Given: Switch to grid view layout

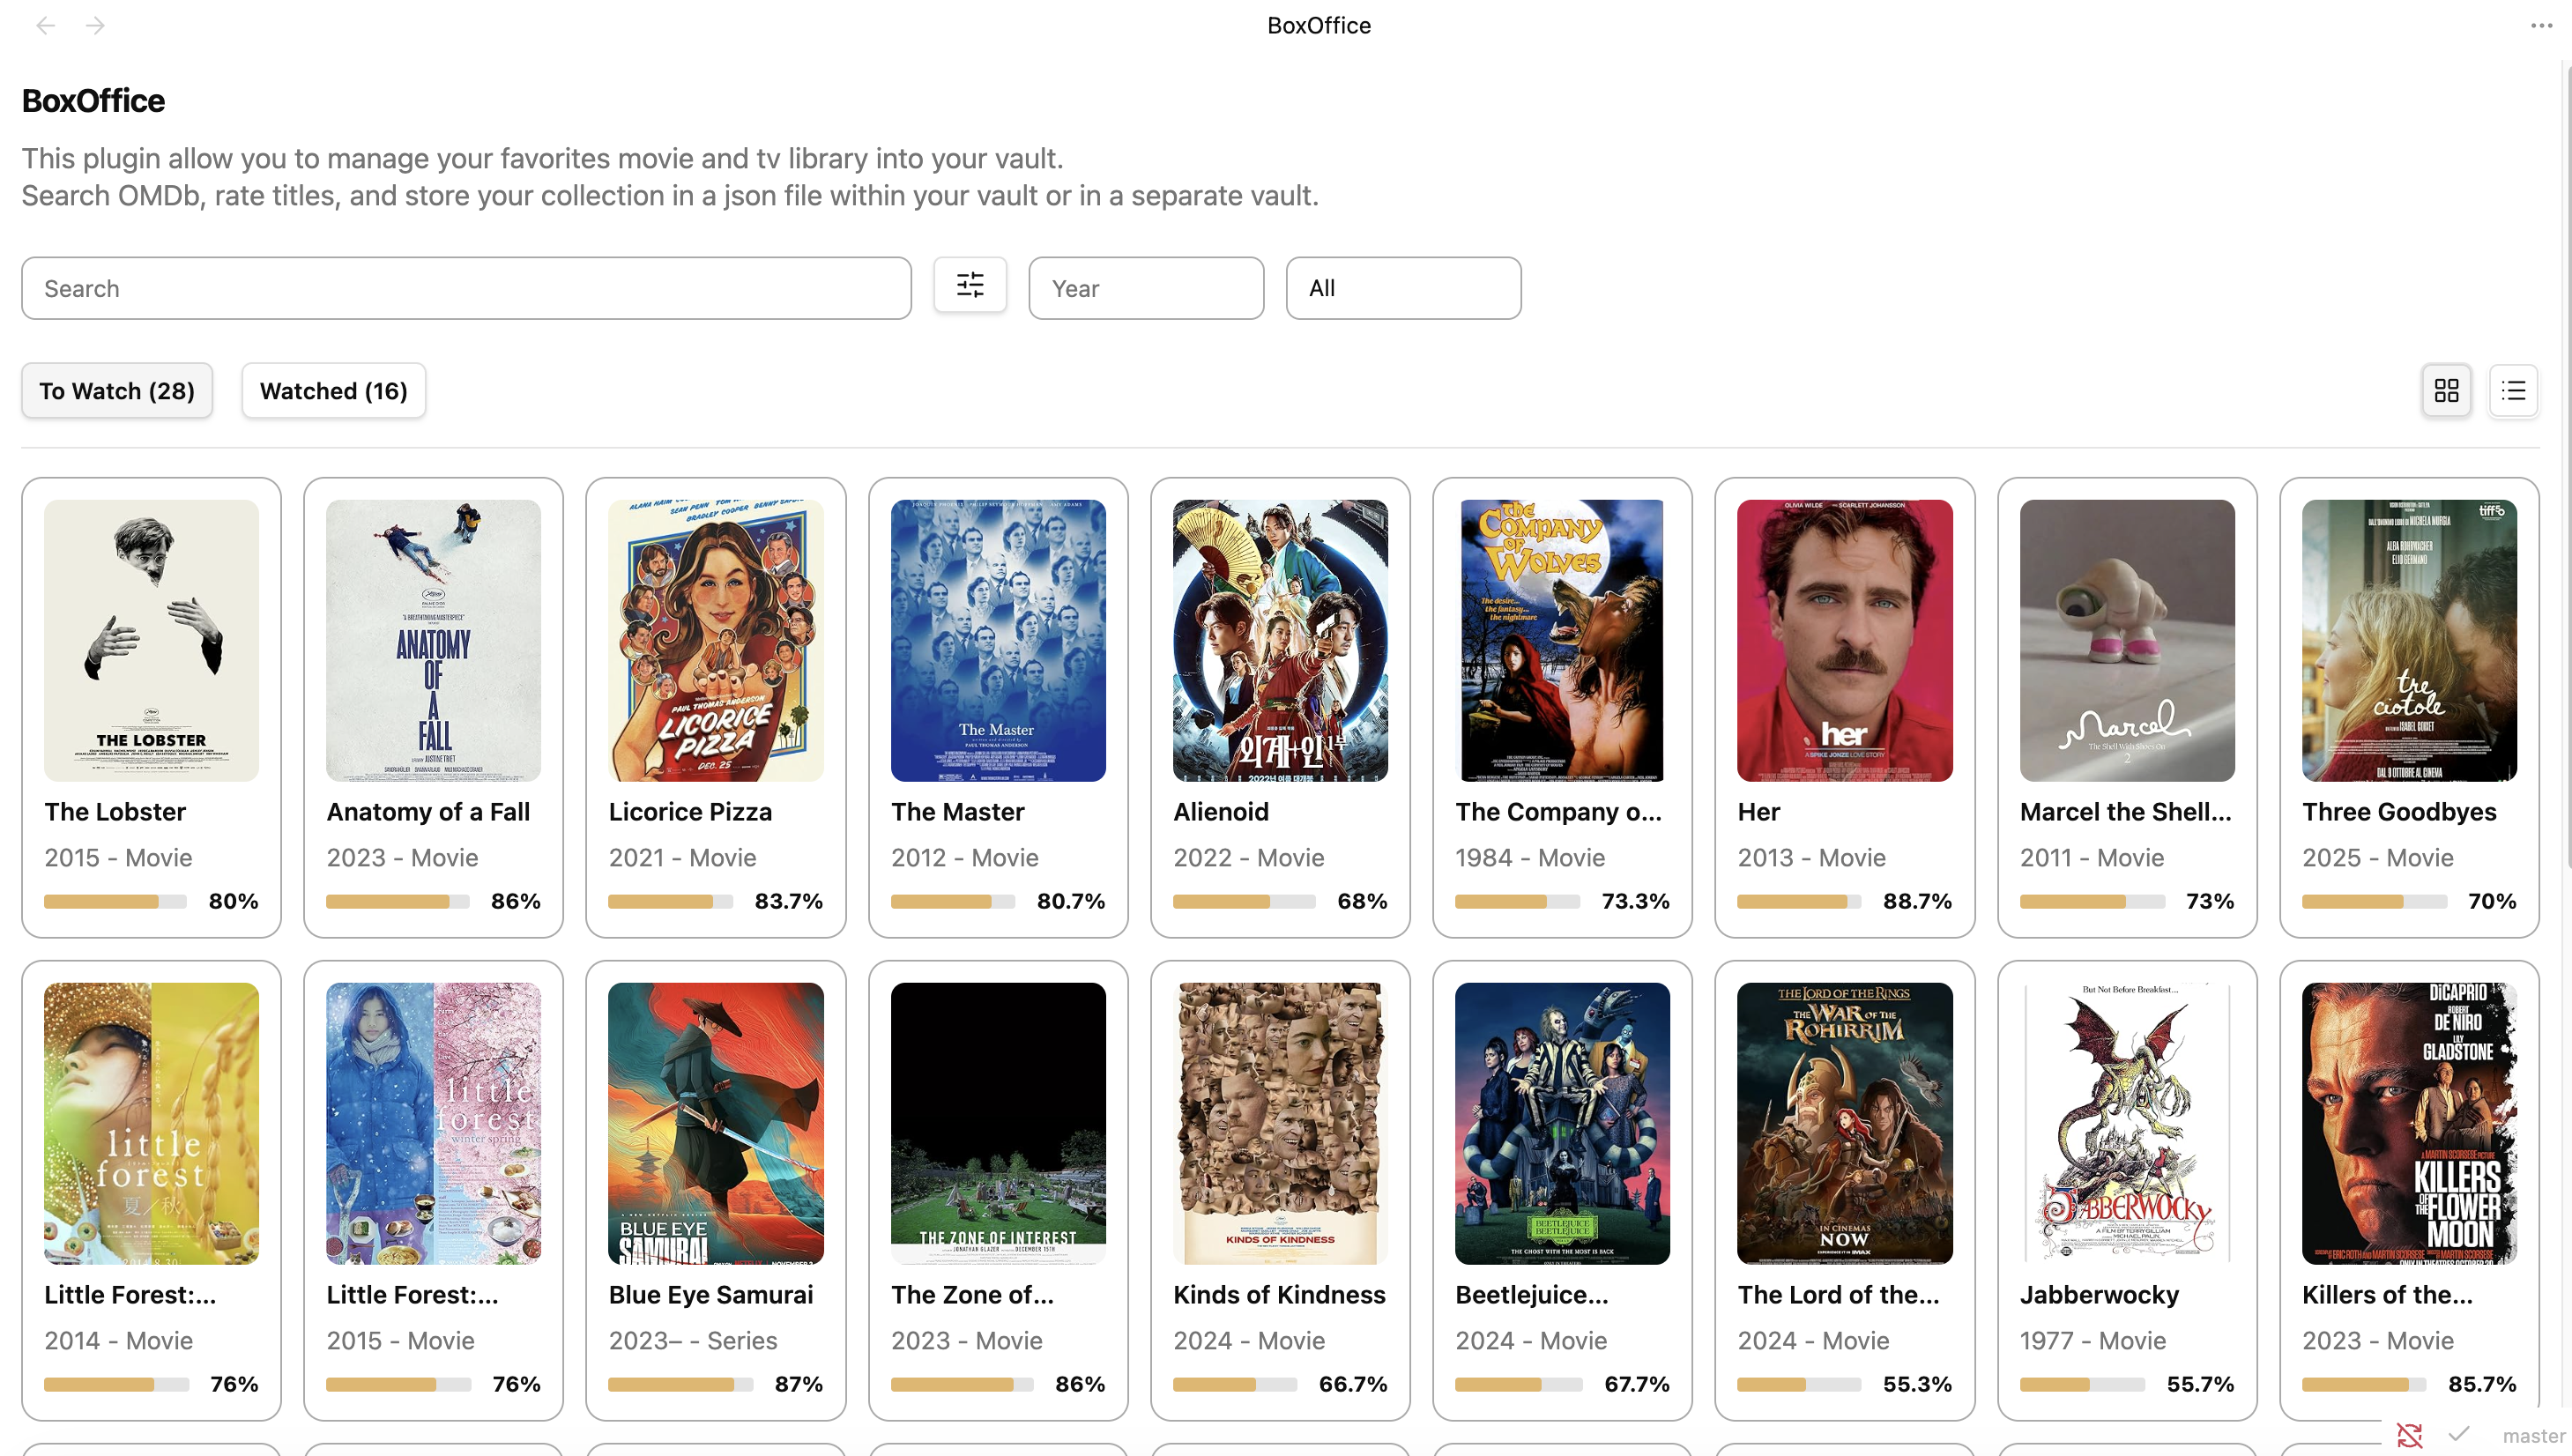Looking at the screenshot, I should 2446,390.
